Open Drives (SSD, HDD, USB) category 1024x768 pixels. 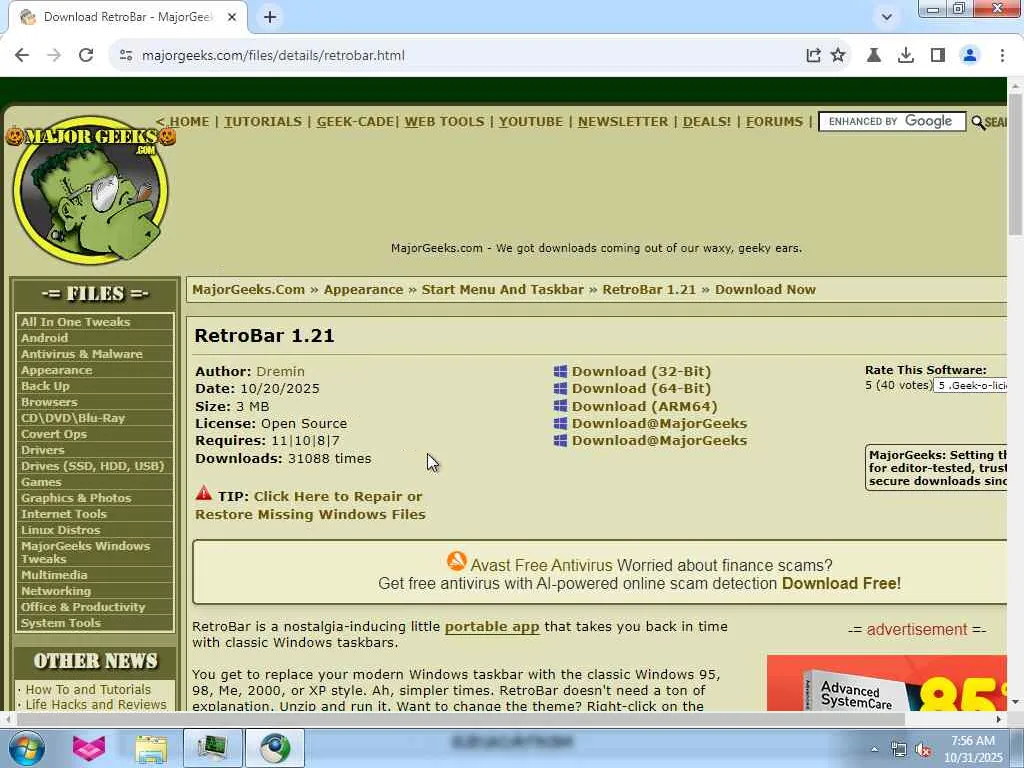click(x=95, y=466)
